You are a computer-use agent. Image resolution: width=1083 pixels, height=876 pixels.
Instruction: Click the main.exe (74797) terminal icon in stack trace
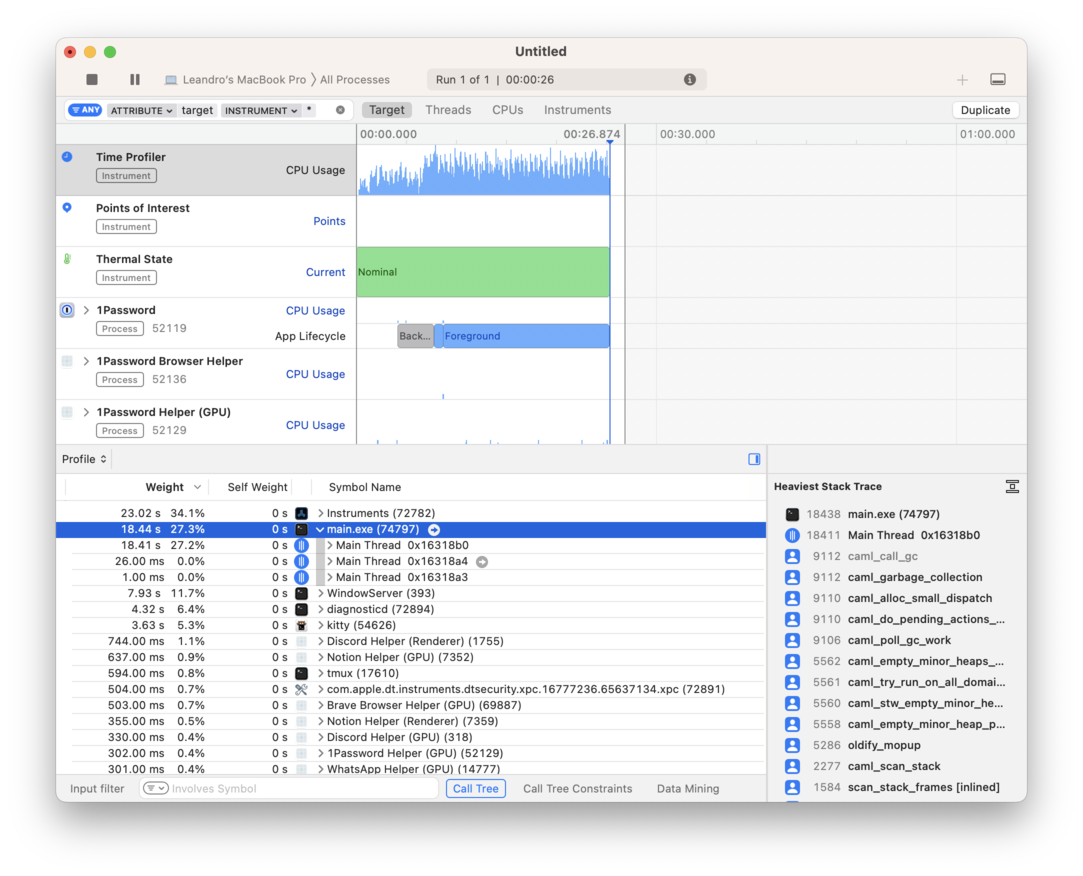[792, 514]
